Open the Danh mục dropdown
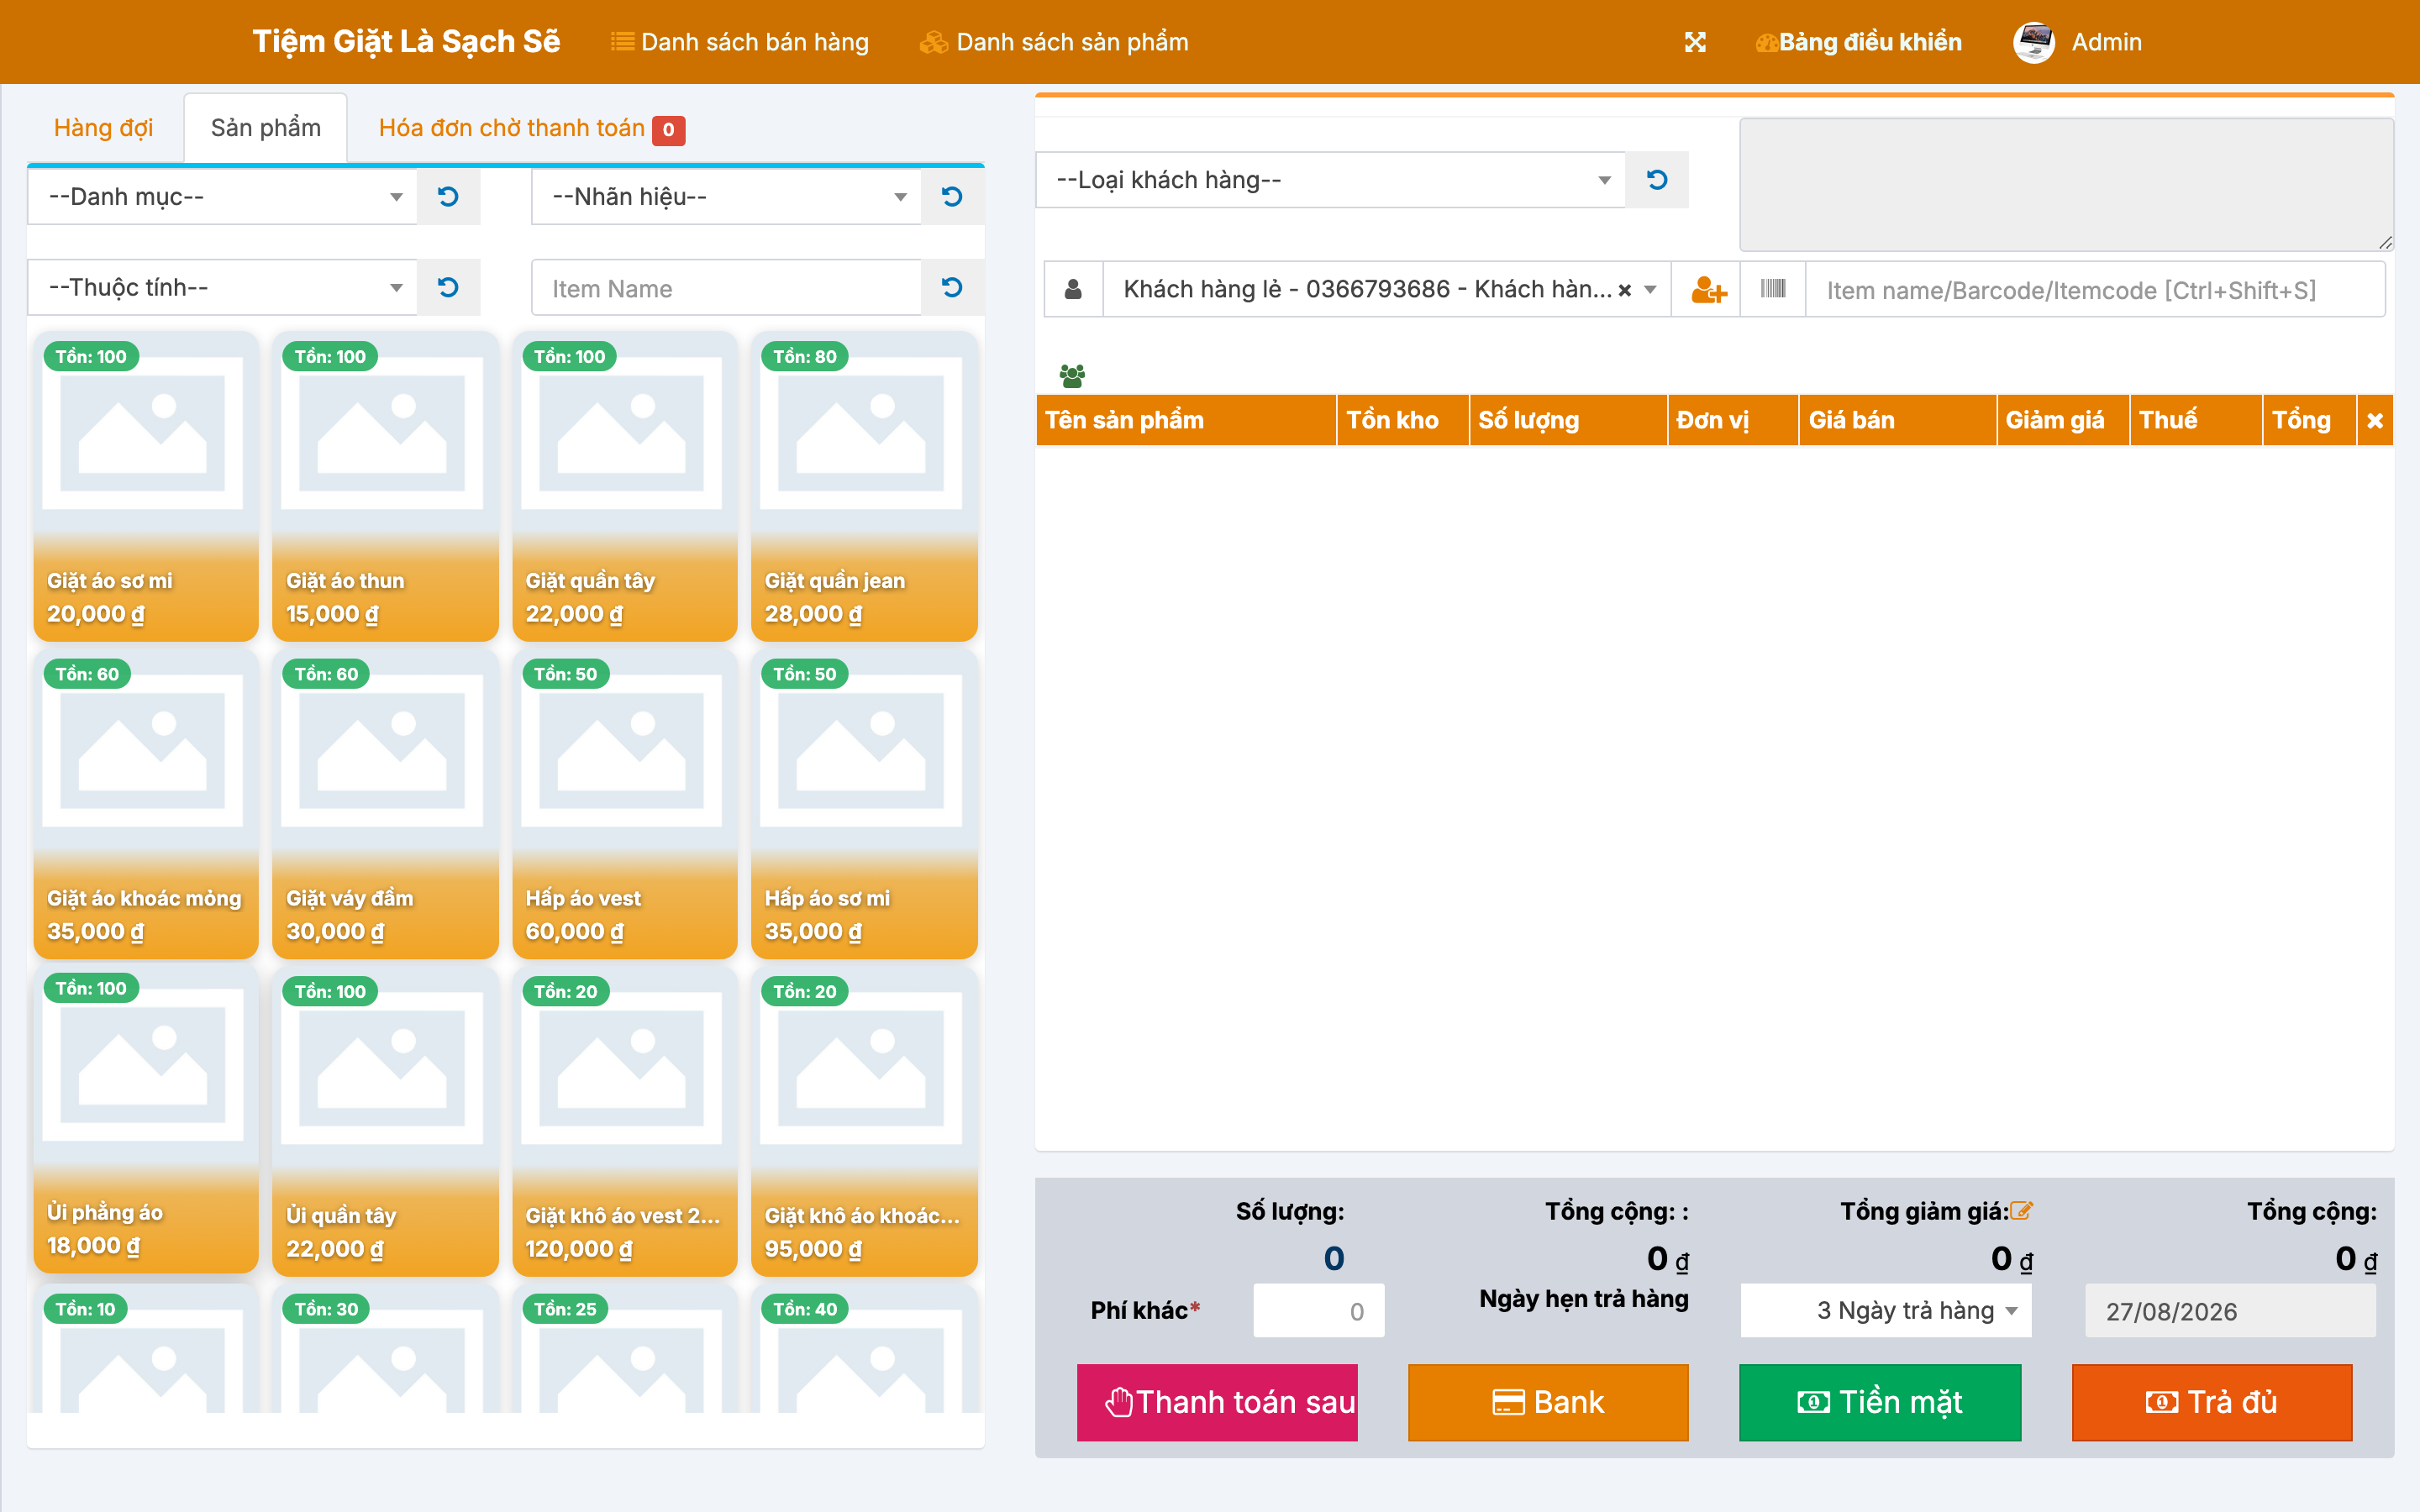 [222, 197]
